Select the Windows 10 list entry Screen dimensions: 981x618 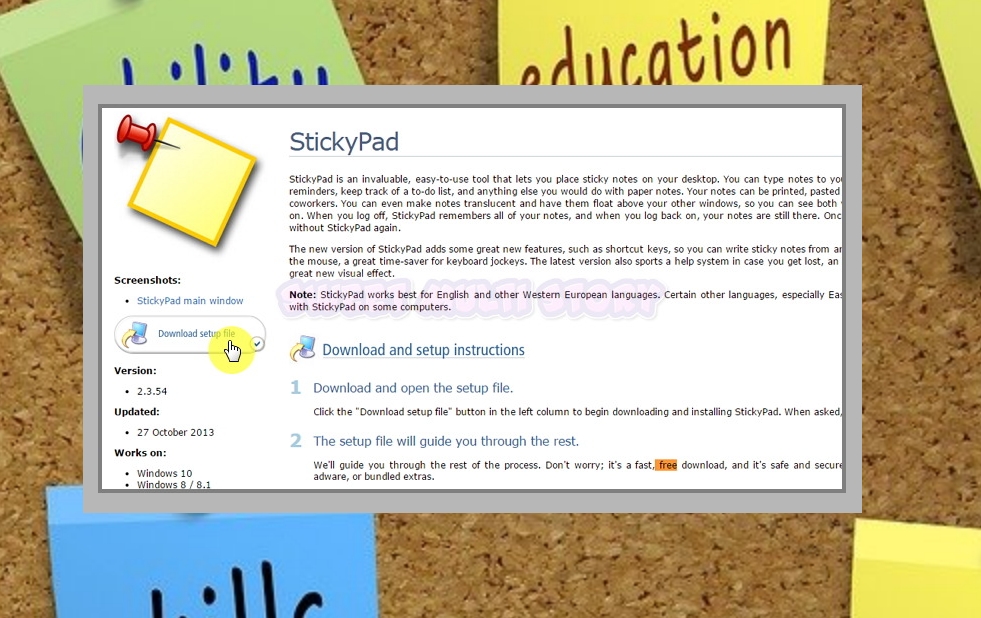(x=165, y=474)
